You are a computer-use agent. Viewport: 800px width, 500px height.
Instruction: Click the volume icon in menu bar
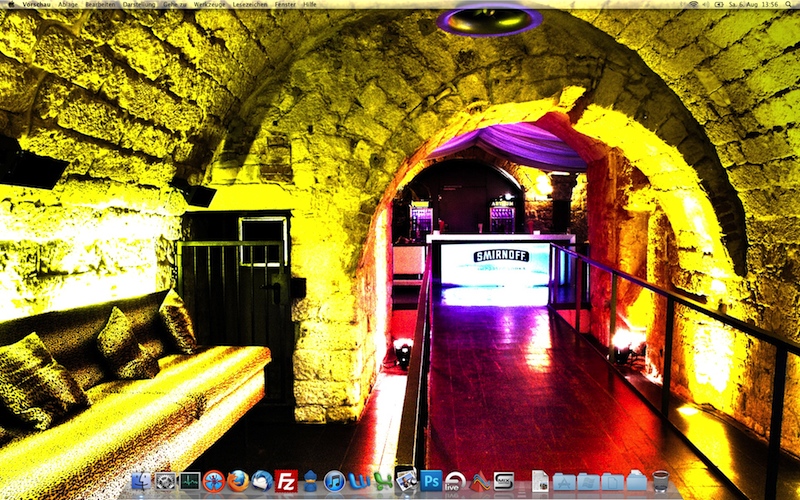[x=706, y=5]
